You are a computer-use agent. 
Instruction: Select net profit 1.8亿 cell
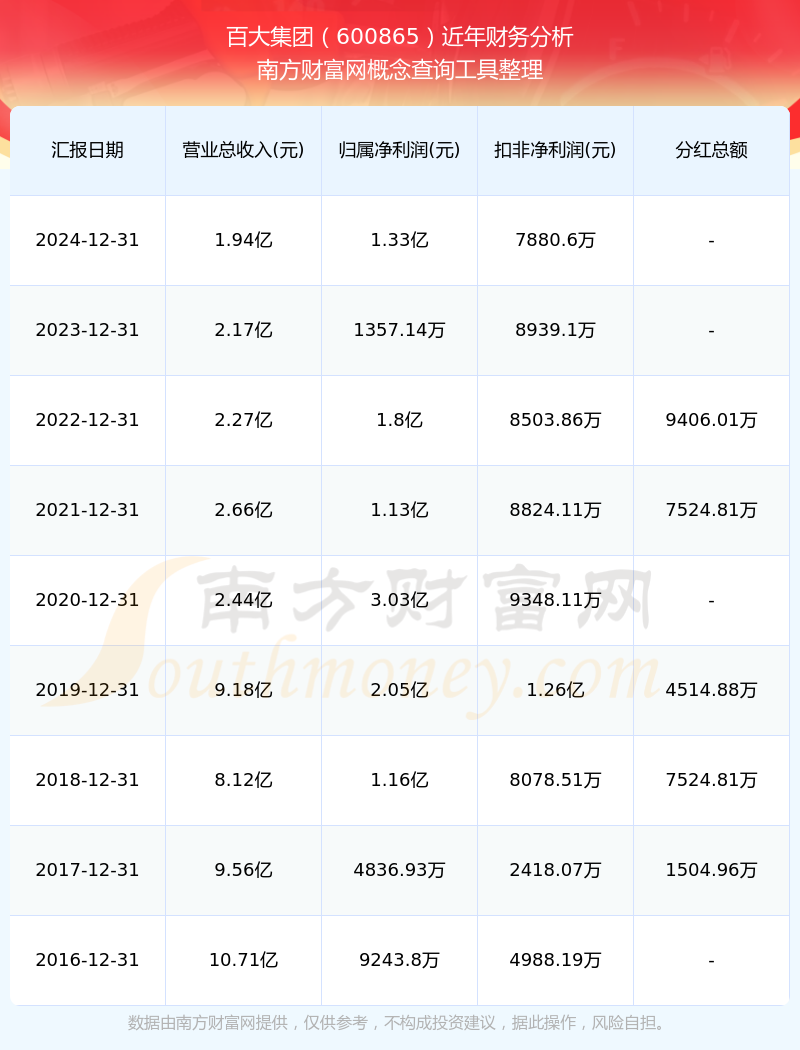point(400,420)
